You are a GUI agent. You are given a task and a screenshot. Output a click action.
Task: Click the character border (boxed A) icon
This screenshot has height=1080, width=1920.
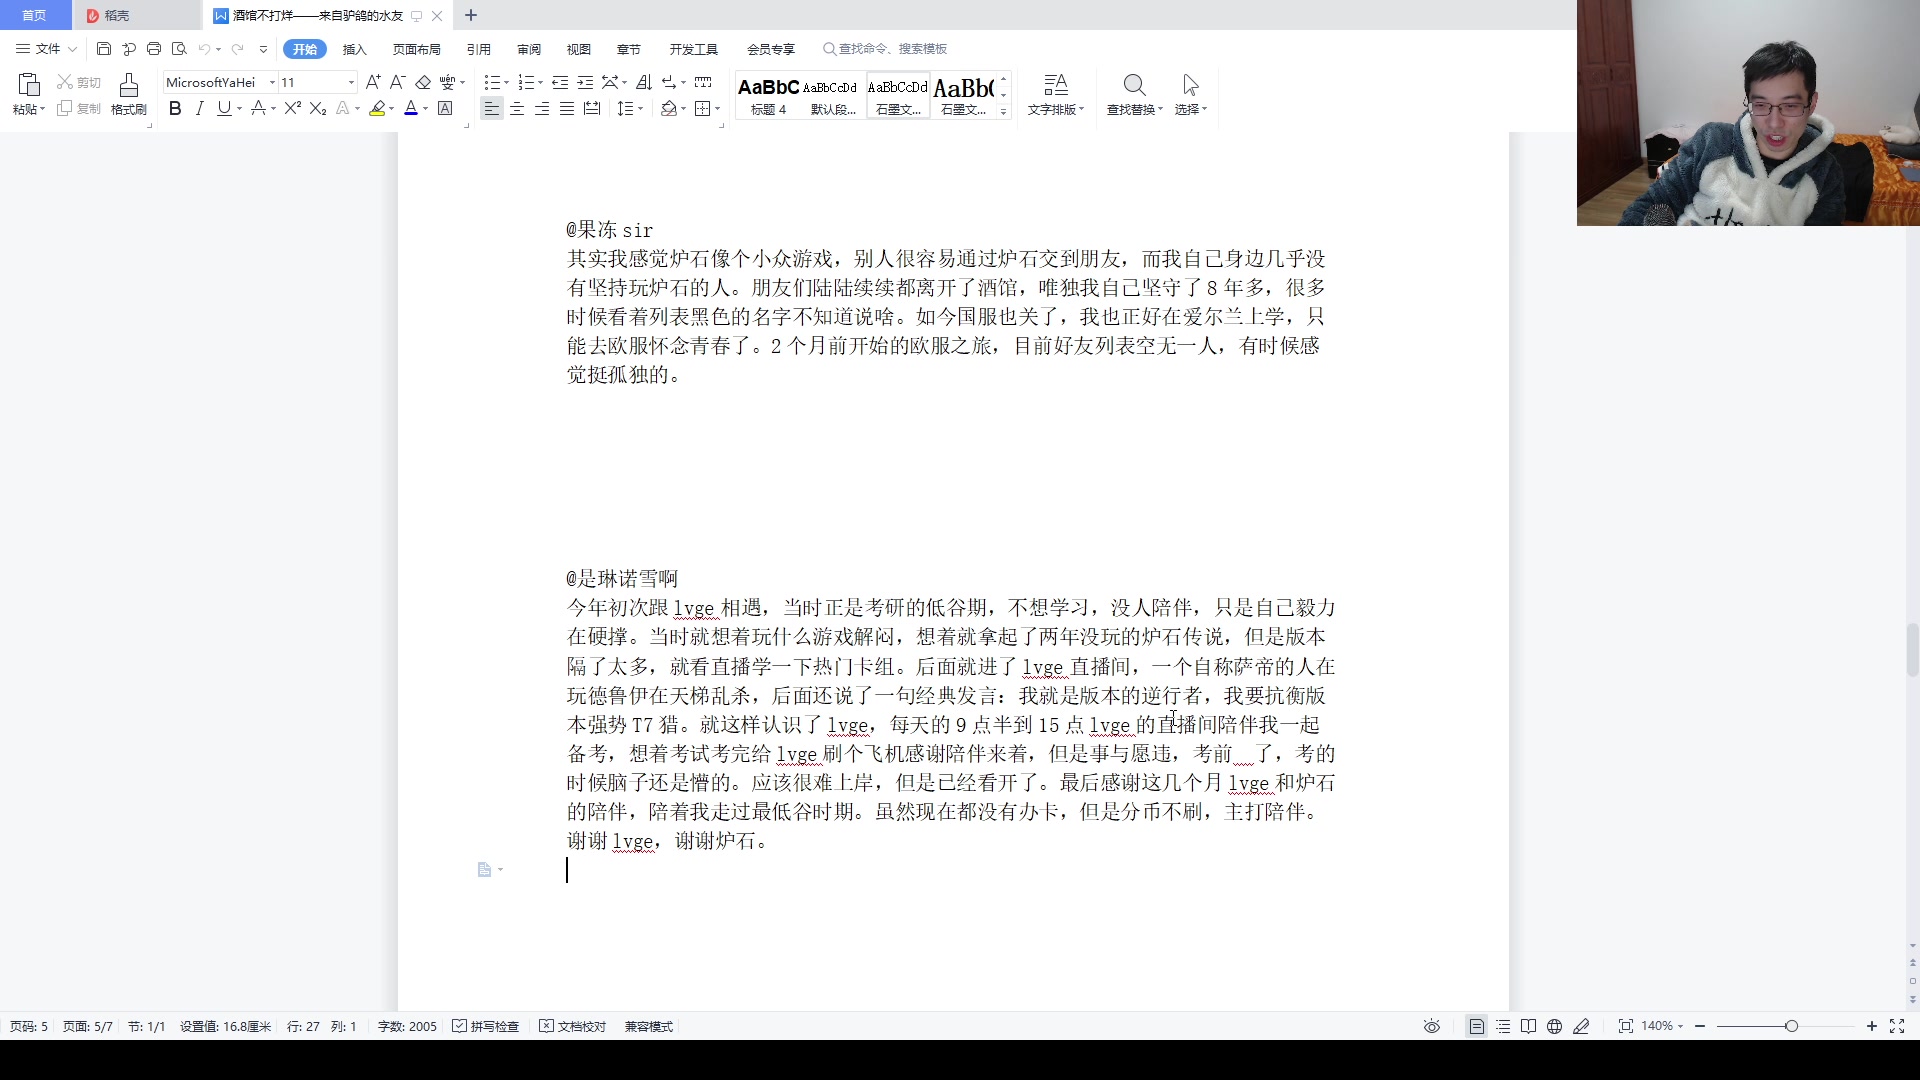(x=446, y=108)
